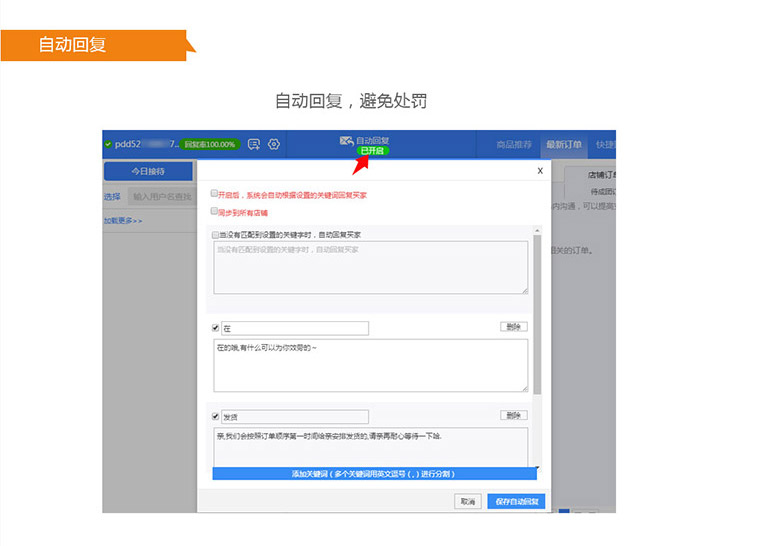
Task: Click 取消 button
Action: pyautogui.click(x=468, y=501)
